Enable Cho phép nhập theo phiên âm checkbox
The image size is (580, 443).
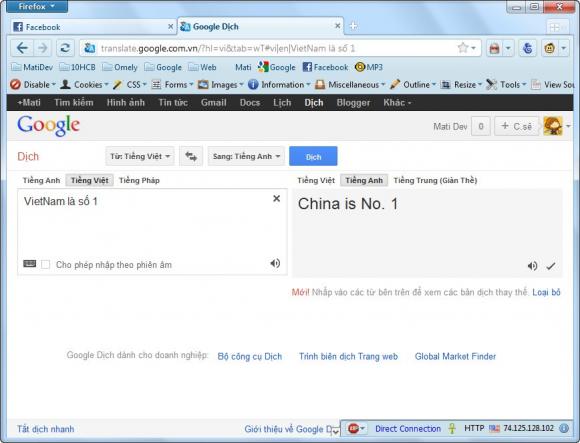click(x=45, y=264)
